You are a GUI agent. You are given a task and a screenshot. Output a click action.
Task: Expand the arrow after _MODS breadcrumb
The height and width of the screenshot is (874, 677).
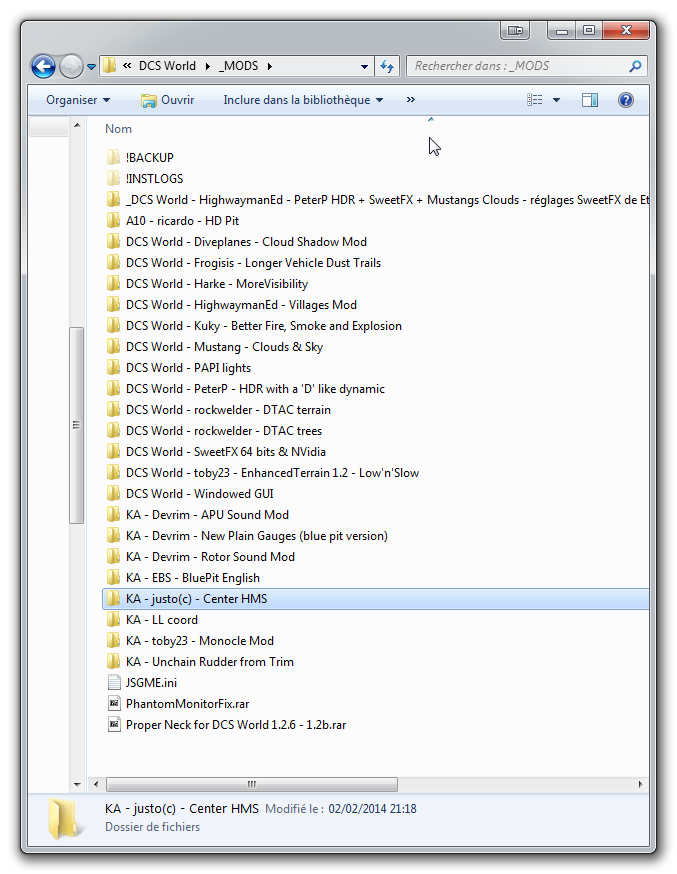[270, 66]
